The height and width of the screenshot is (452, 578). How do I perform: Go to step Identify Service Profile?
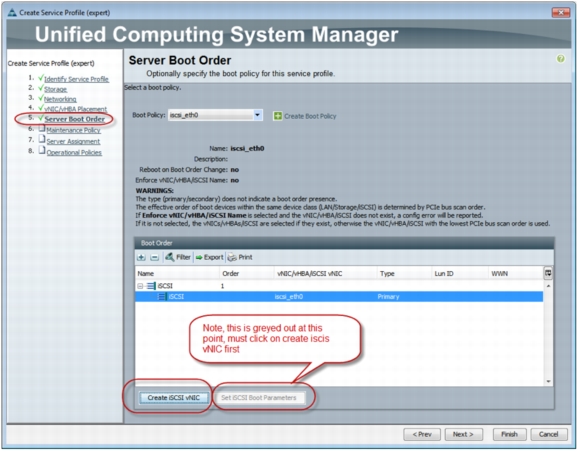pyautogui.click(x=76, y=79)
